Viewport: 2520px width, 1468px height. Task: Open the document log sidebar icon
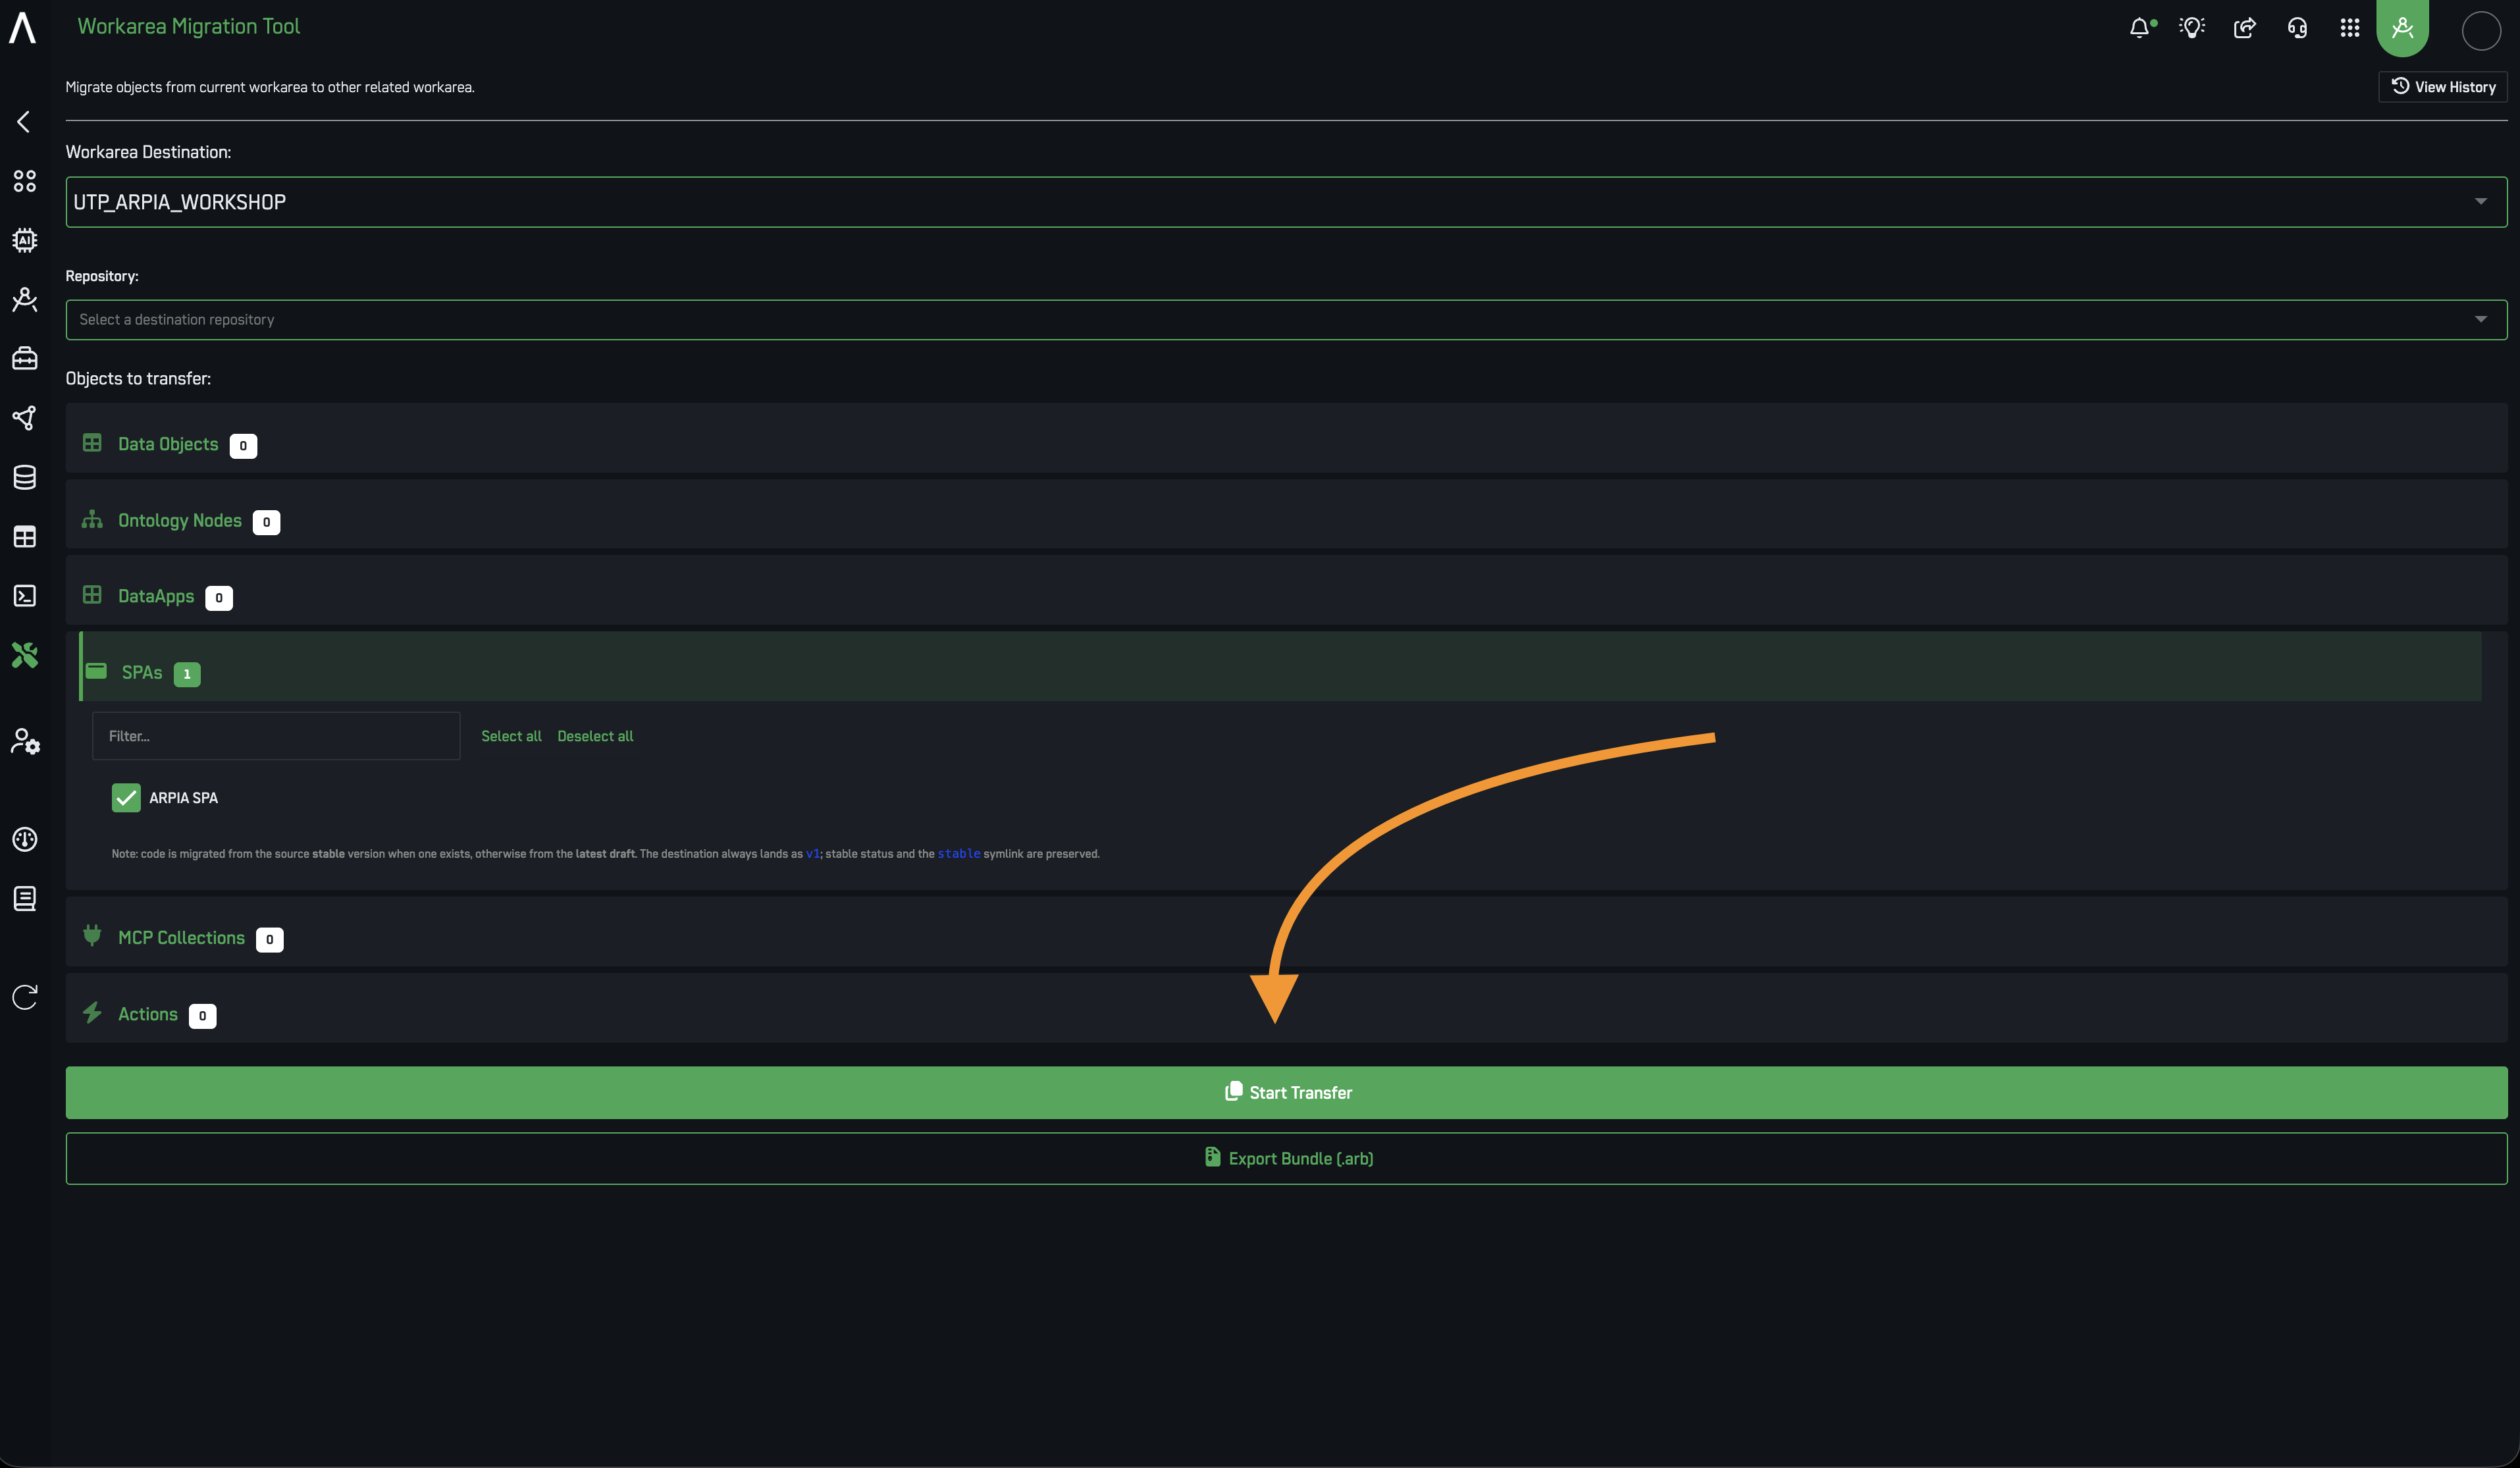pos(25,898)
